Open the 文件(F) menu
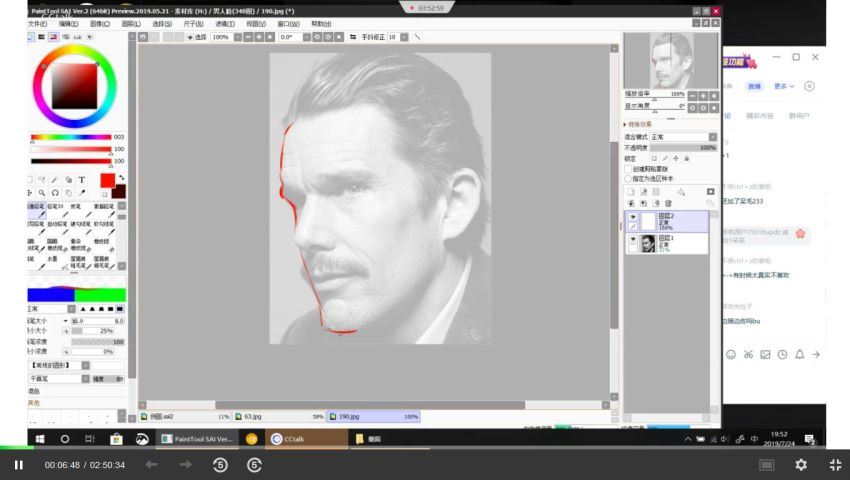Screen dimensions: 850x480 pos(37,24)
